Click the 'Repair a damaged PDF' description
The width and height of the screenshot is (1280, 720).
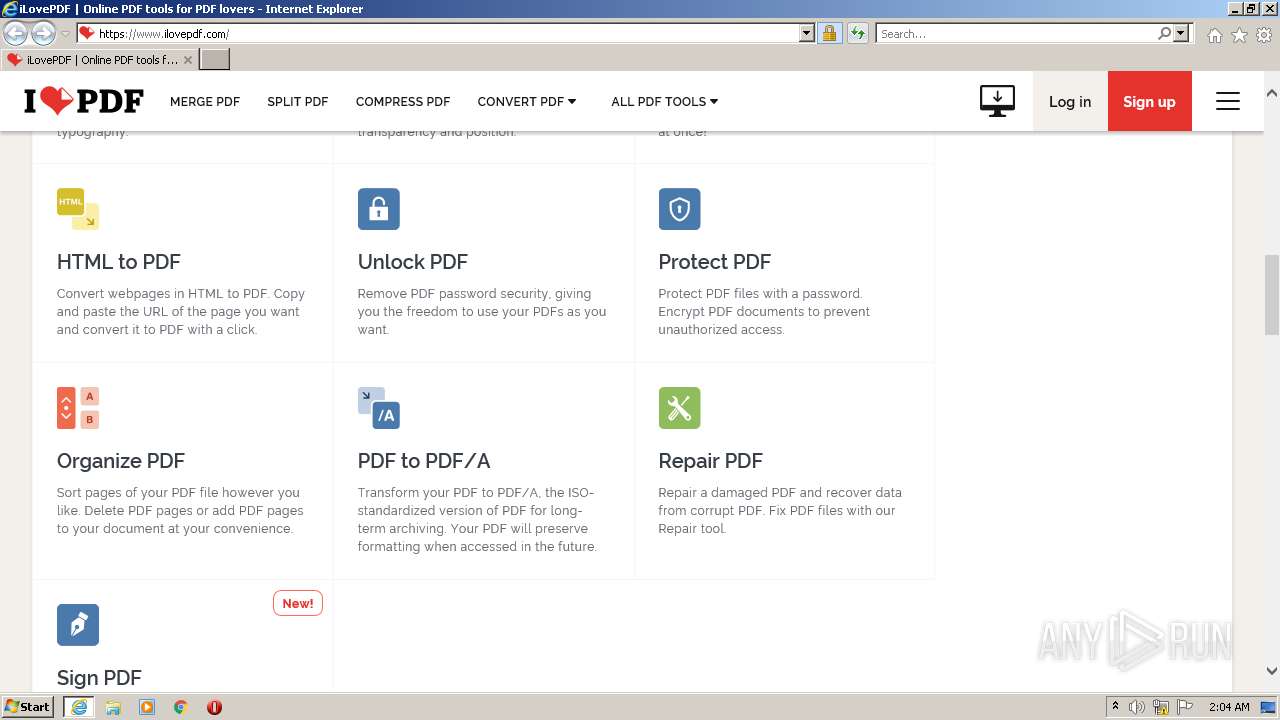click(x=780, y=511)
